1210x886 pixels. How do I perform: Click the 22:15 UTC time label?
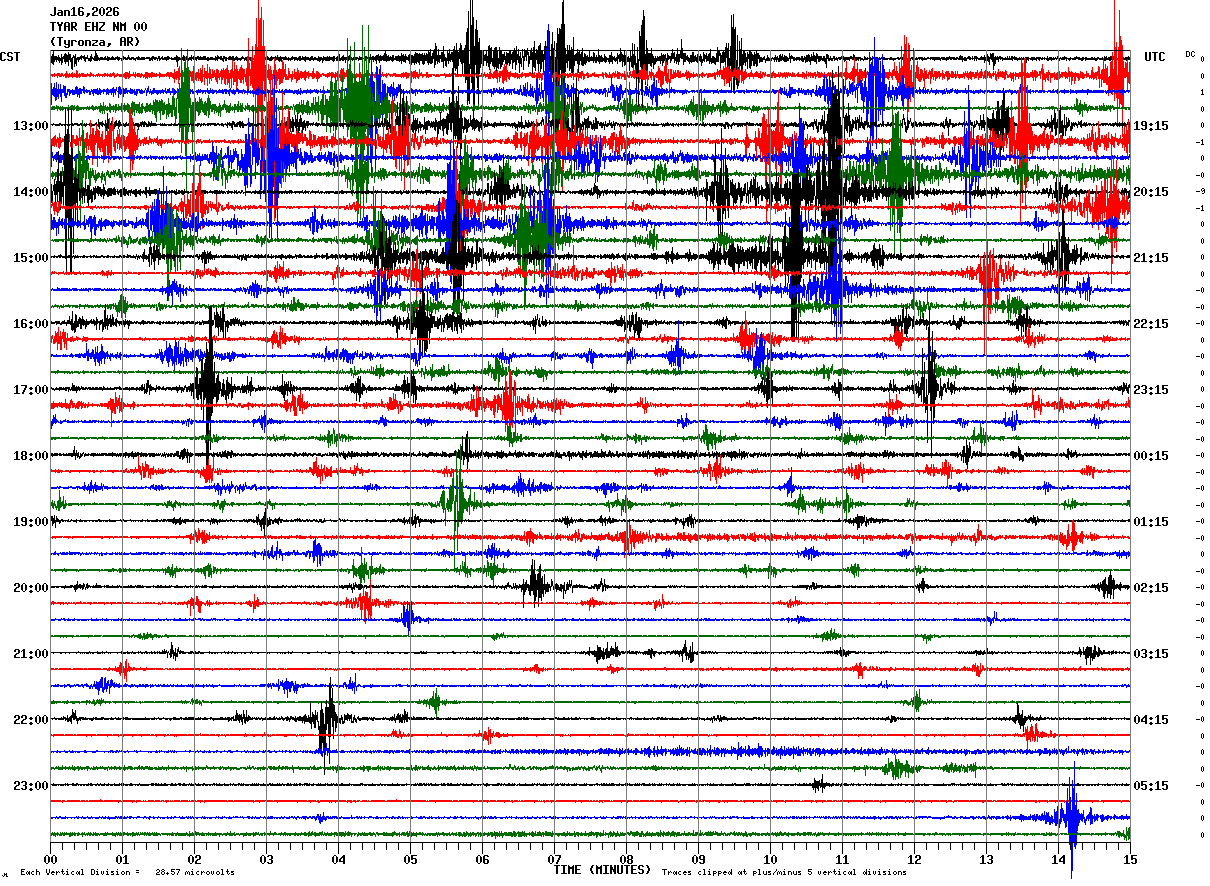1151,324
